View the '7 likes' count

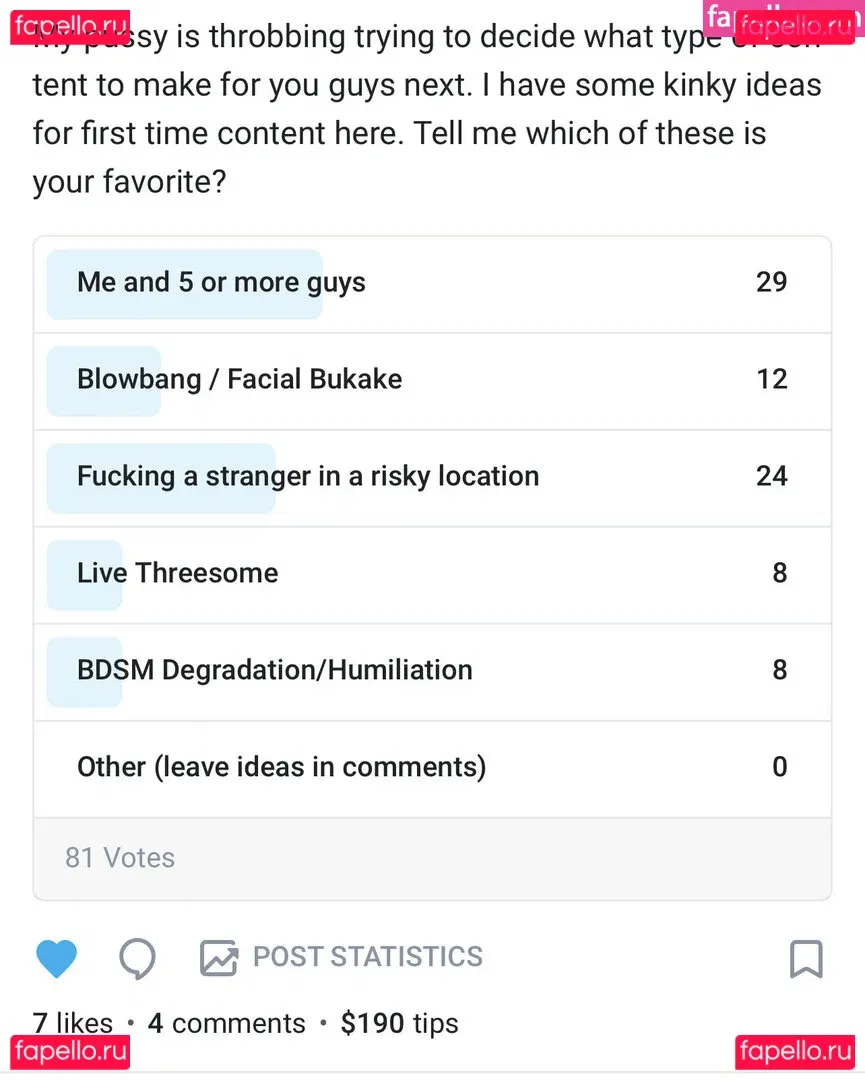73,1023
